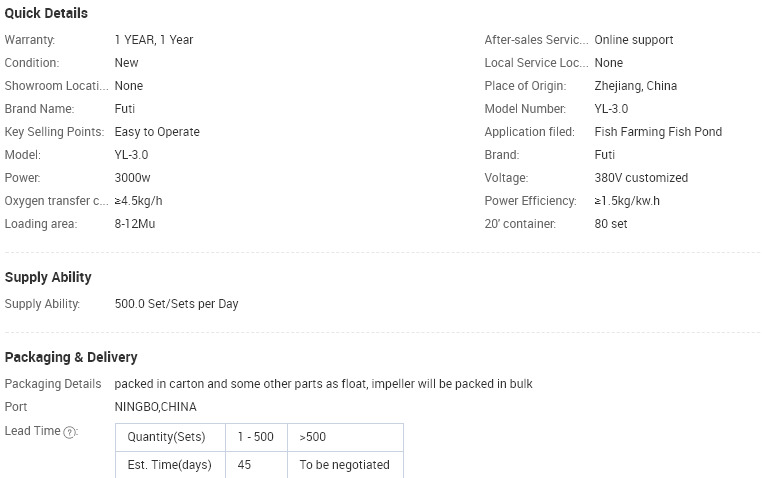Click the truncated Showroom Location label
This screenshot has width=762, height=478.
click(56, 86)
